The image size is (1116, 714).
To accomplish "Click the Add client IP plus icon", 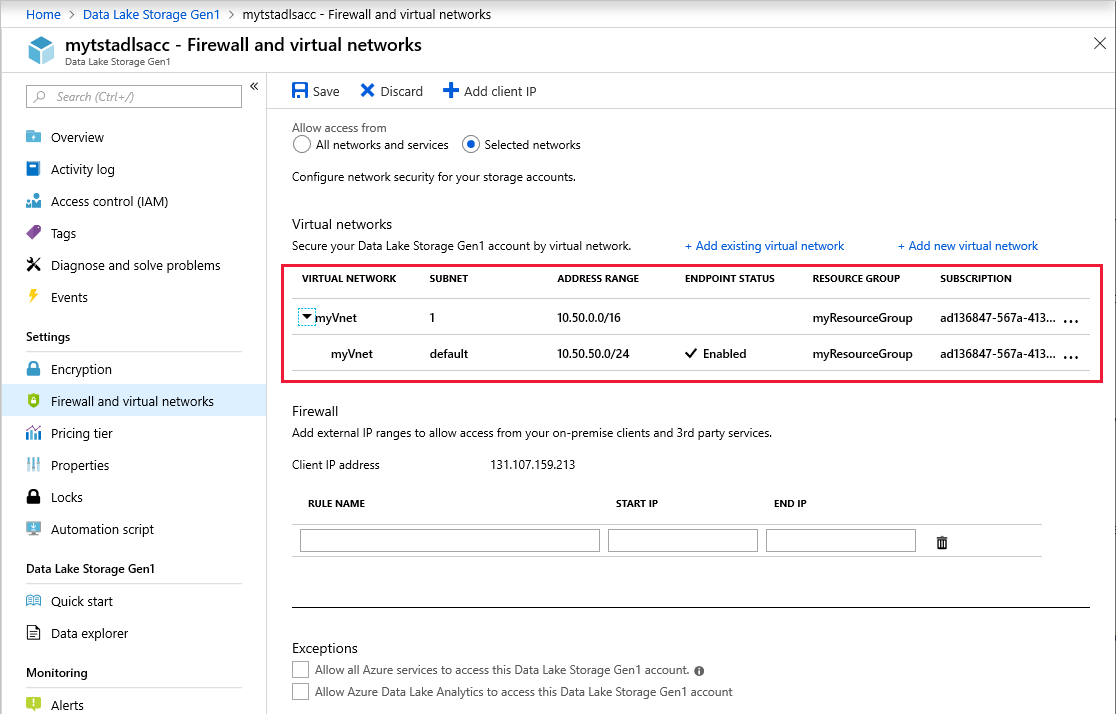I will (451, 90).
